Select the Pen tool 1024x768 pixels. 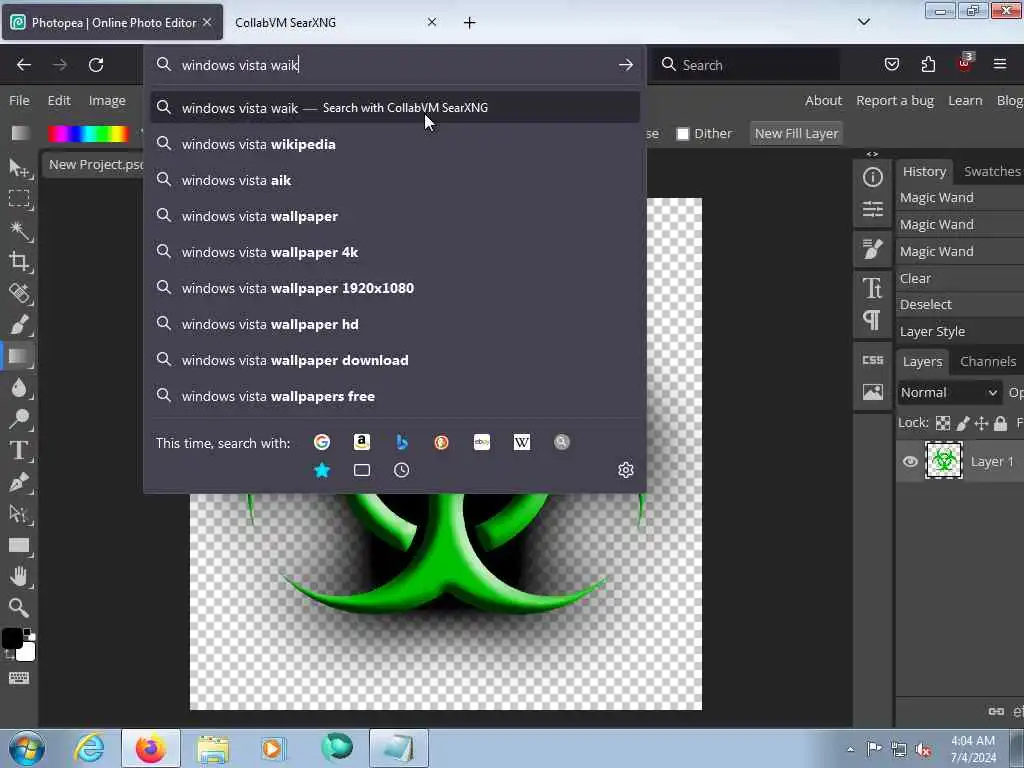tap(19, 482)
